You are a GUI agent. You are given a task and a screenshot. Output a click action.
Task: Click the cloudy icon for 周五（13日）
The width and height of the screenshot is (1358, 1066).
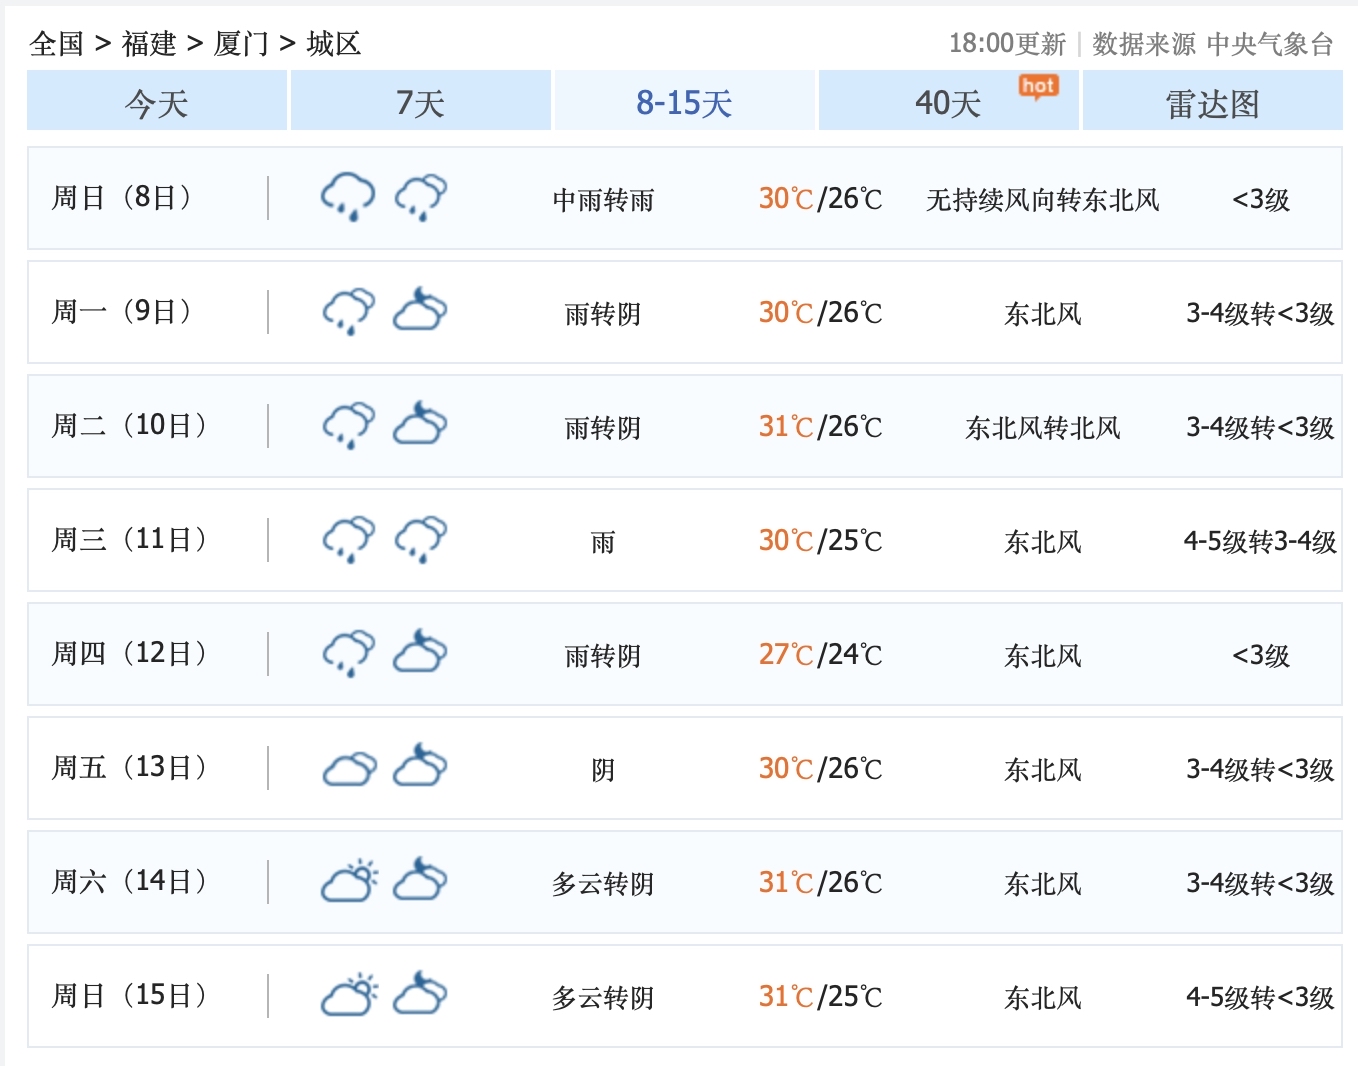pos(347,767)
